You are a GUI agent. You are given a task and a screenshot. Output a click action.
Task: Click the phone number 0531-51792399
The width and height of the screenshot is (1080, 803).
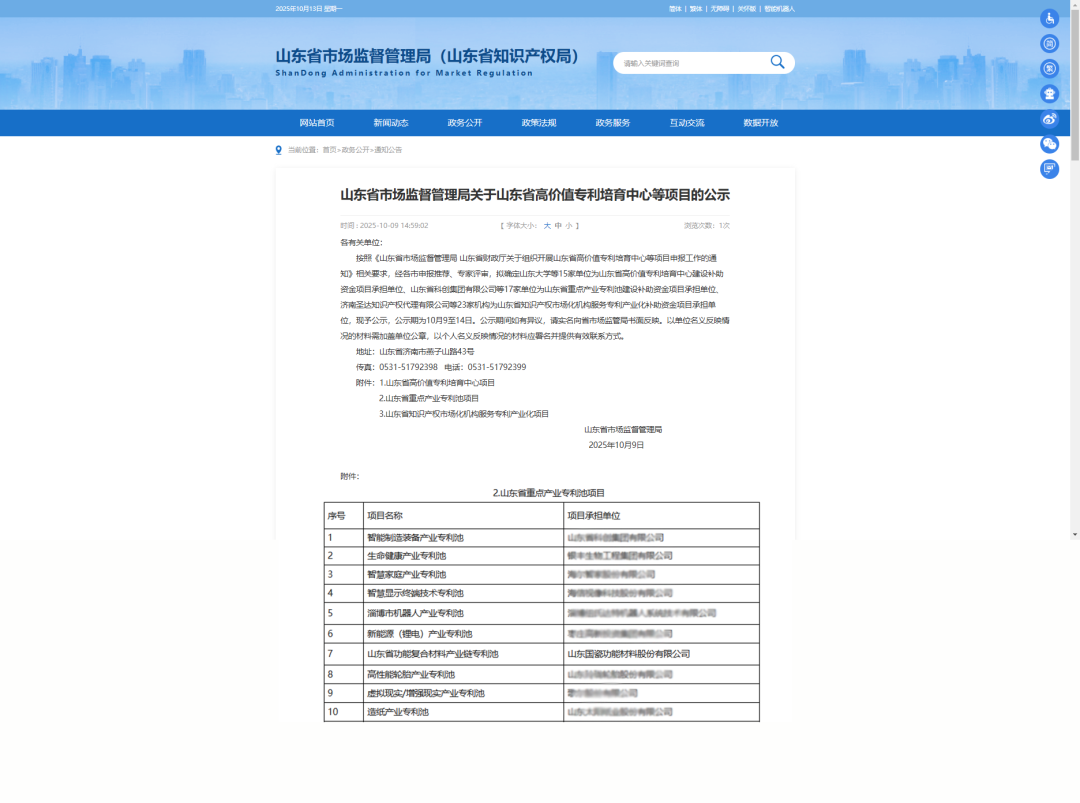[x=497, y=367]
